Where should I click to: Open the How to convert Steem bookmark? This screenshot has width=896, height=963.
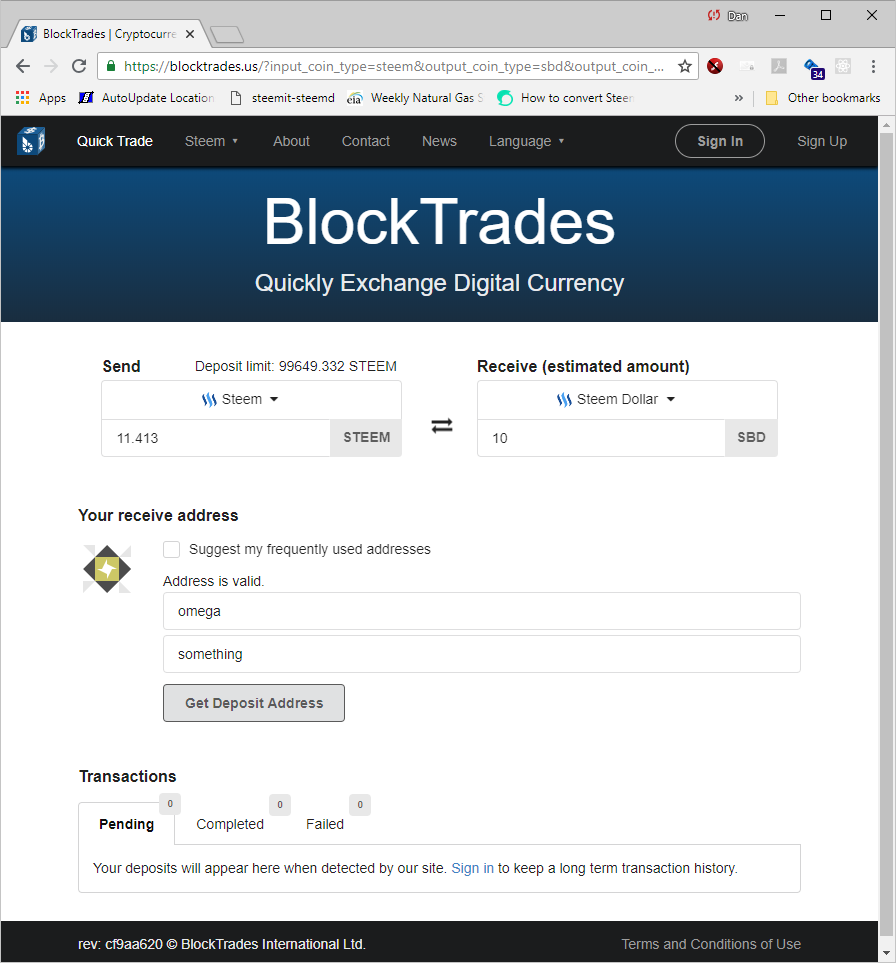click(565, 98)
